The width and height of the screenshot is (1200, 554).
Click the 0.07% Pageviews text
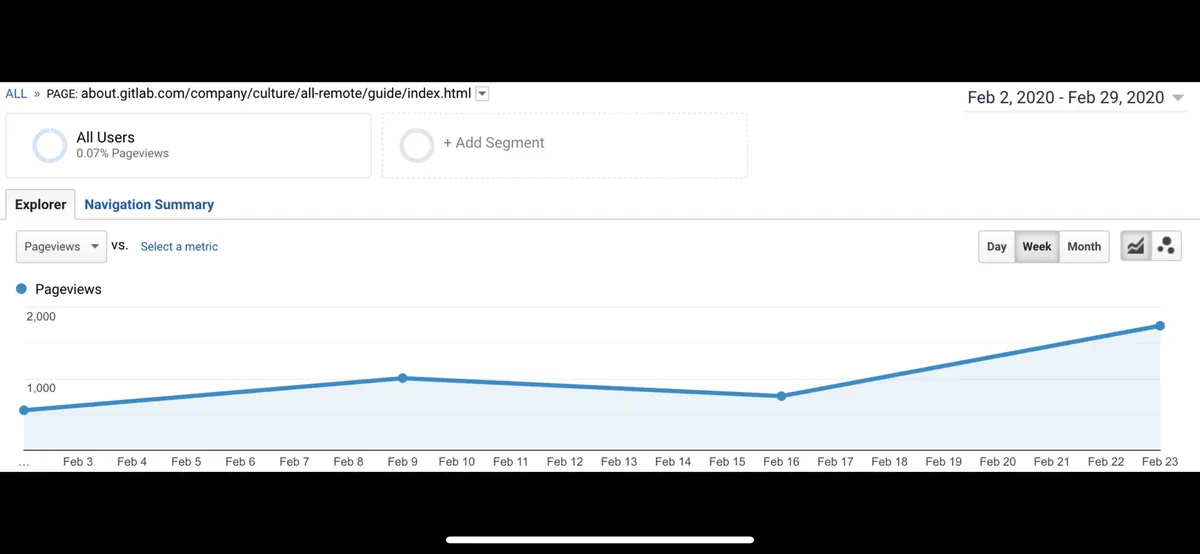click(x=122, y=154)
